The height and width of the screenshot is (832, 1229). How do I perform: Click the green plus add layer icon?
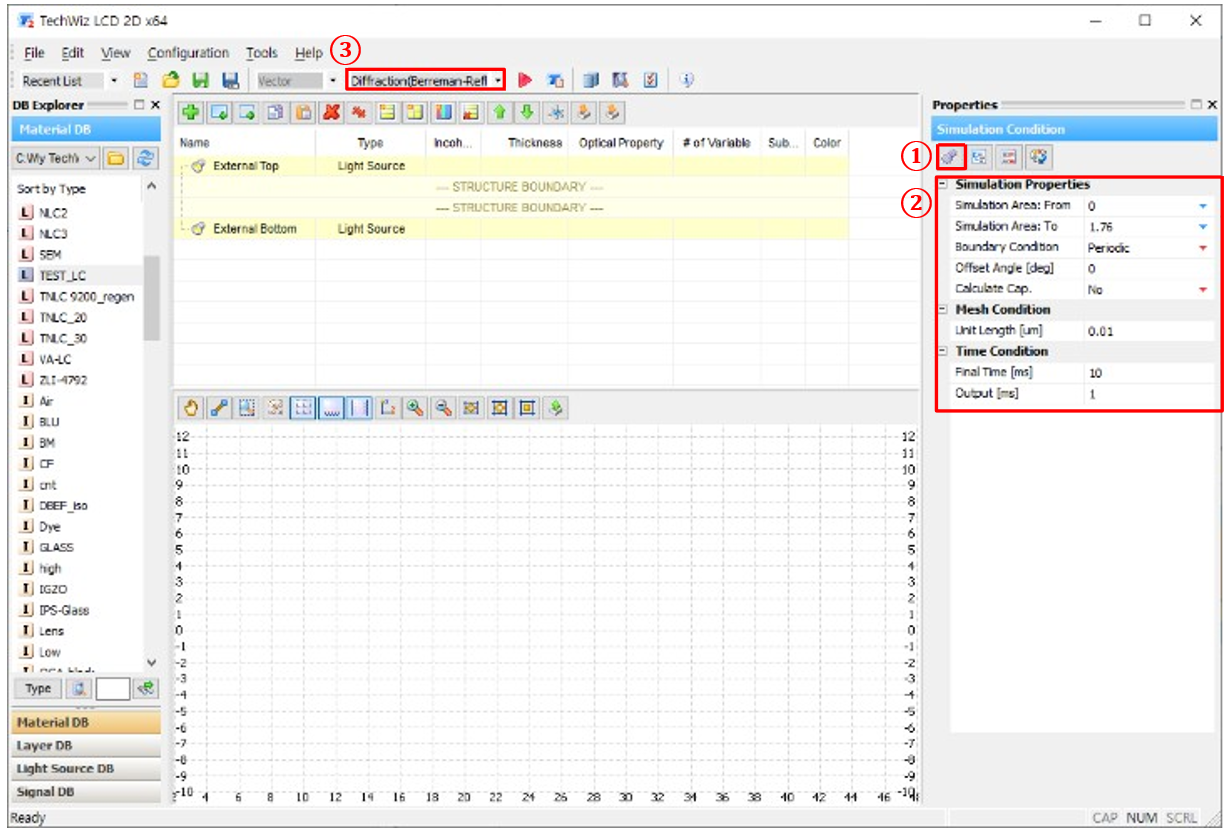(190, 114)
